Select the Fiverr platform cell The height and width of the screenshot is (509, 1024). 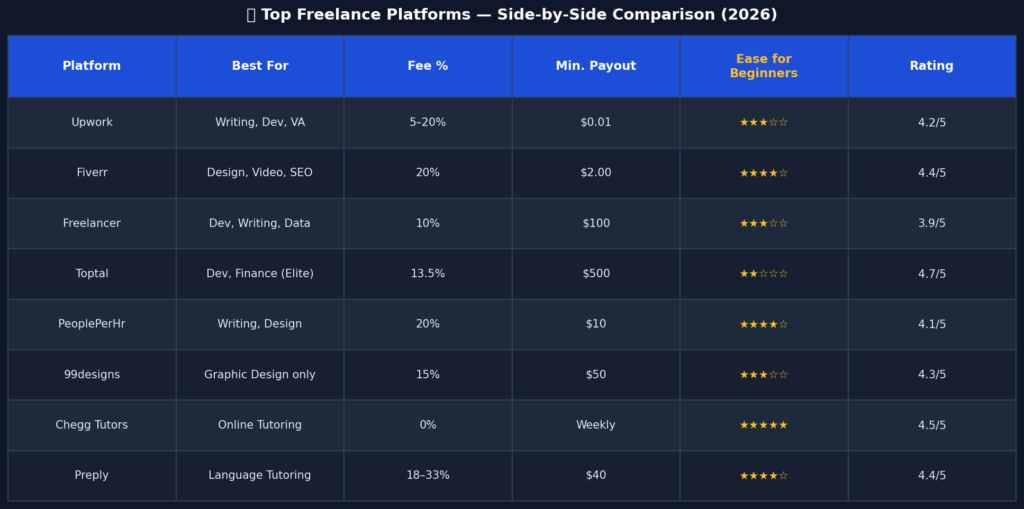[x=92, y=172]
